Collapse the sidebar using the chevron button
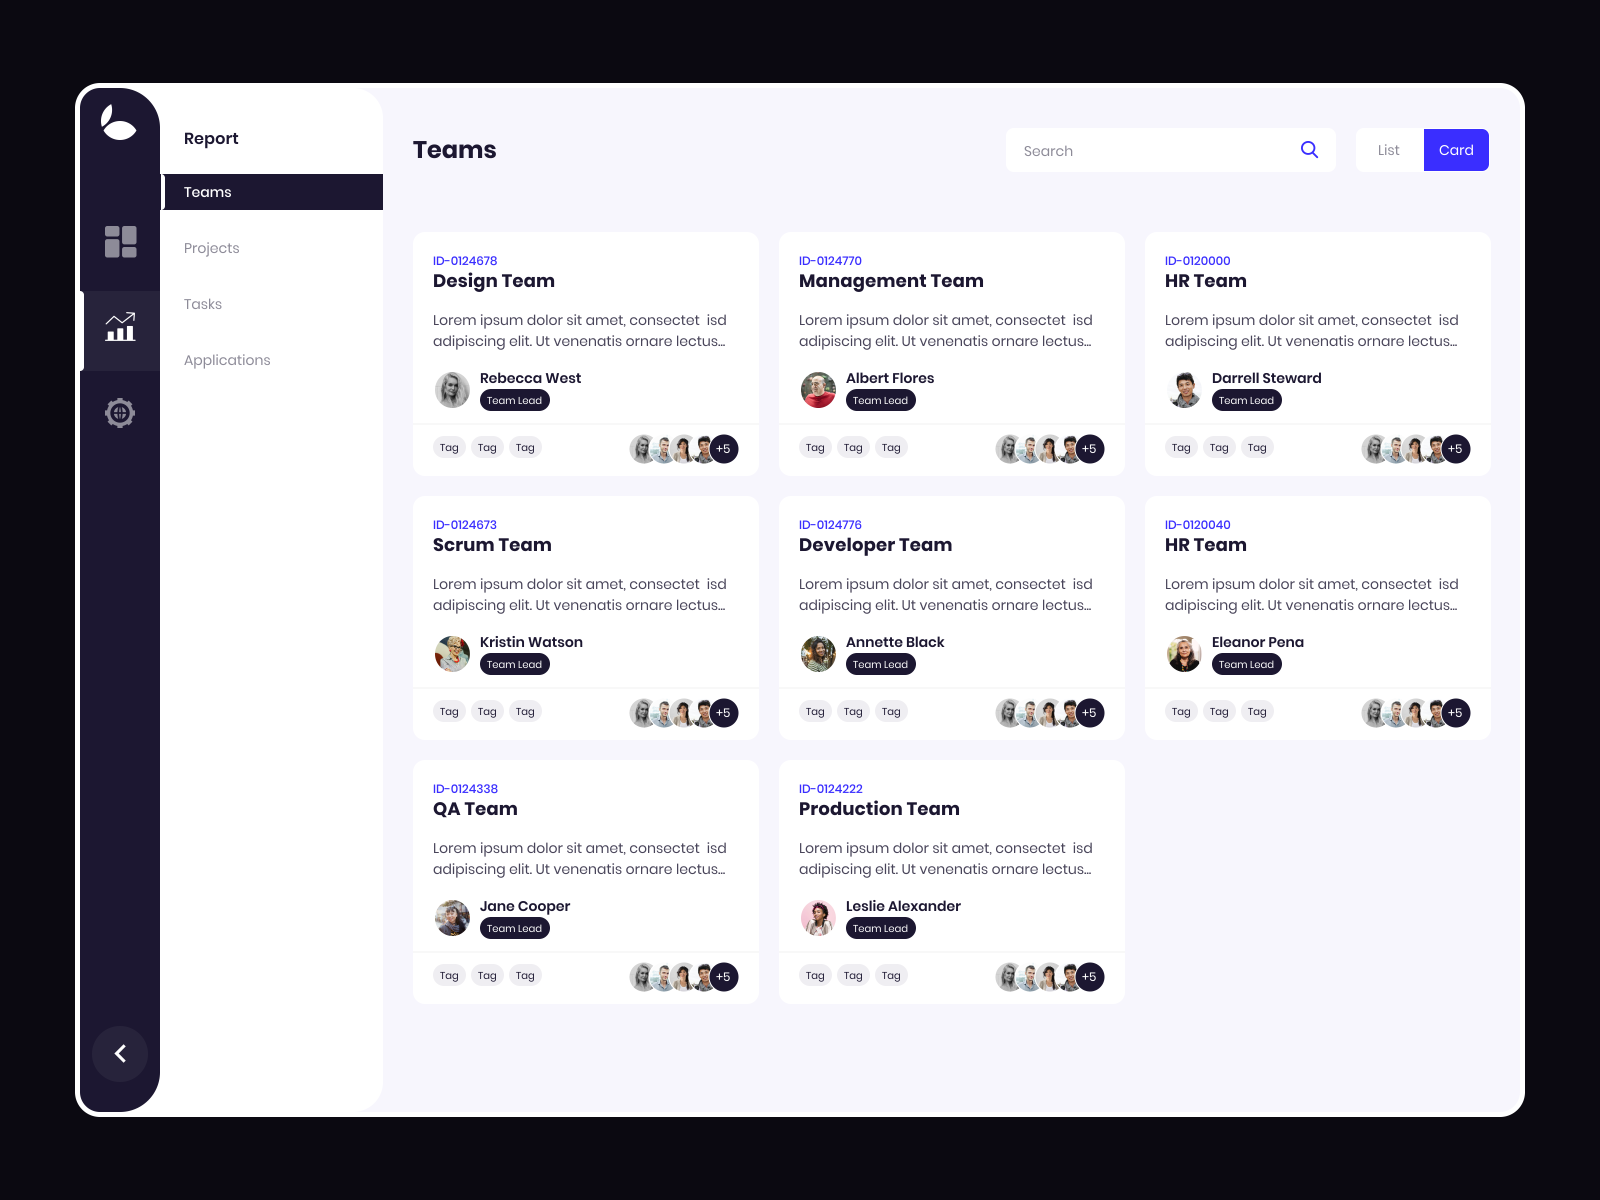 [x=120, y=1053]
